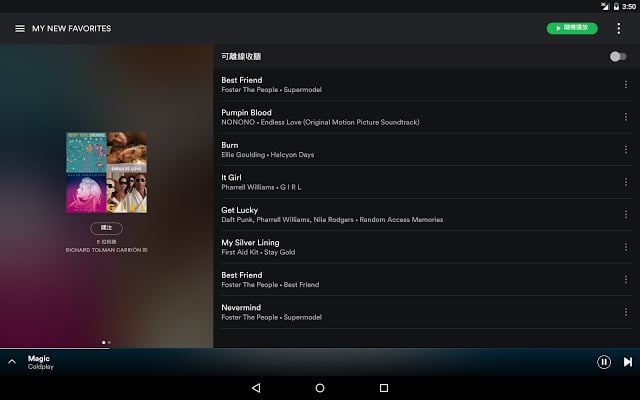The width and height of the screenshot is (640, 400).
Task: Open options for My Silver Lining
Action: 626,247
